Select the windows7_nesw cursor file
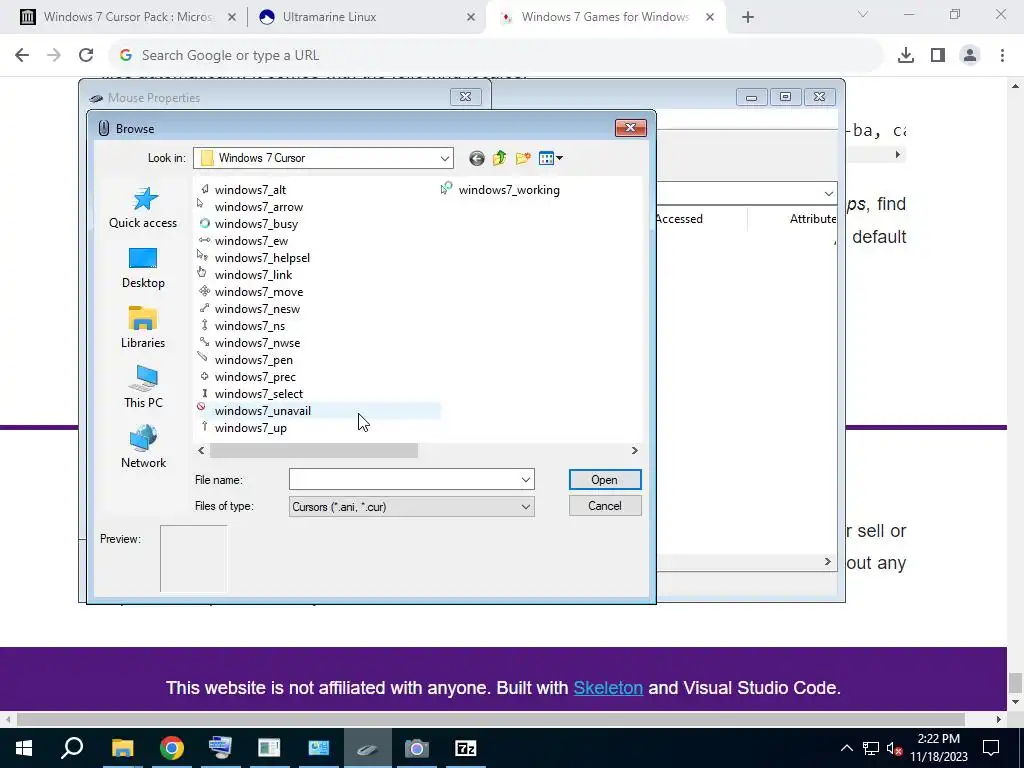The image size is (1024, 768). [x=249, y=309]
